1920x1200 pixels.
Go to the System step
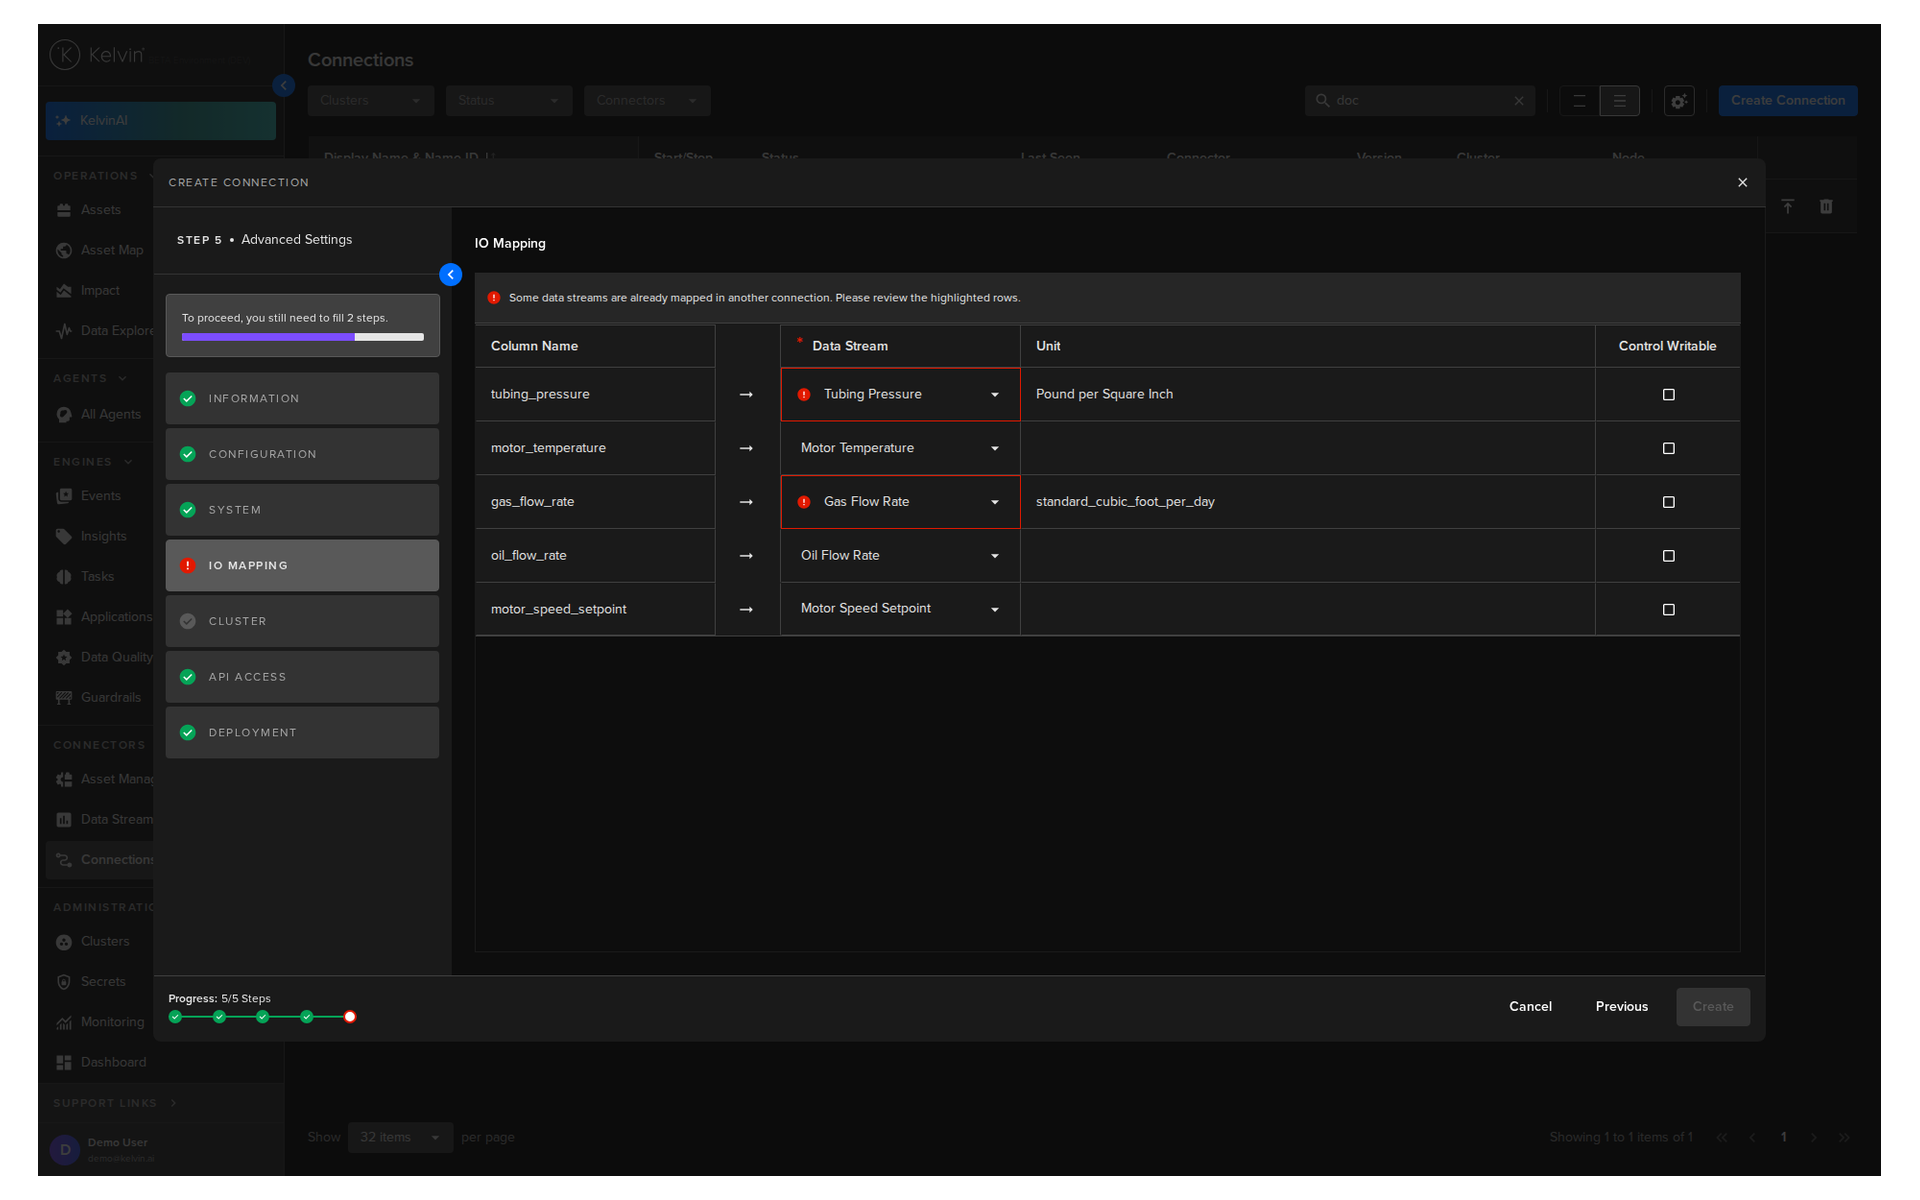click(302, 510)
